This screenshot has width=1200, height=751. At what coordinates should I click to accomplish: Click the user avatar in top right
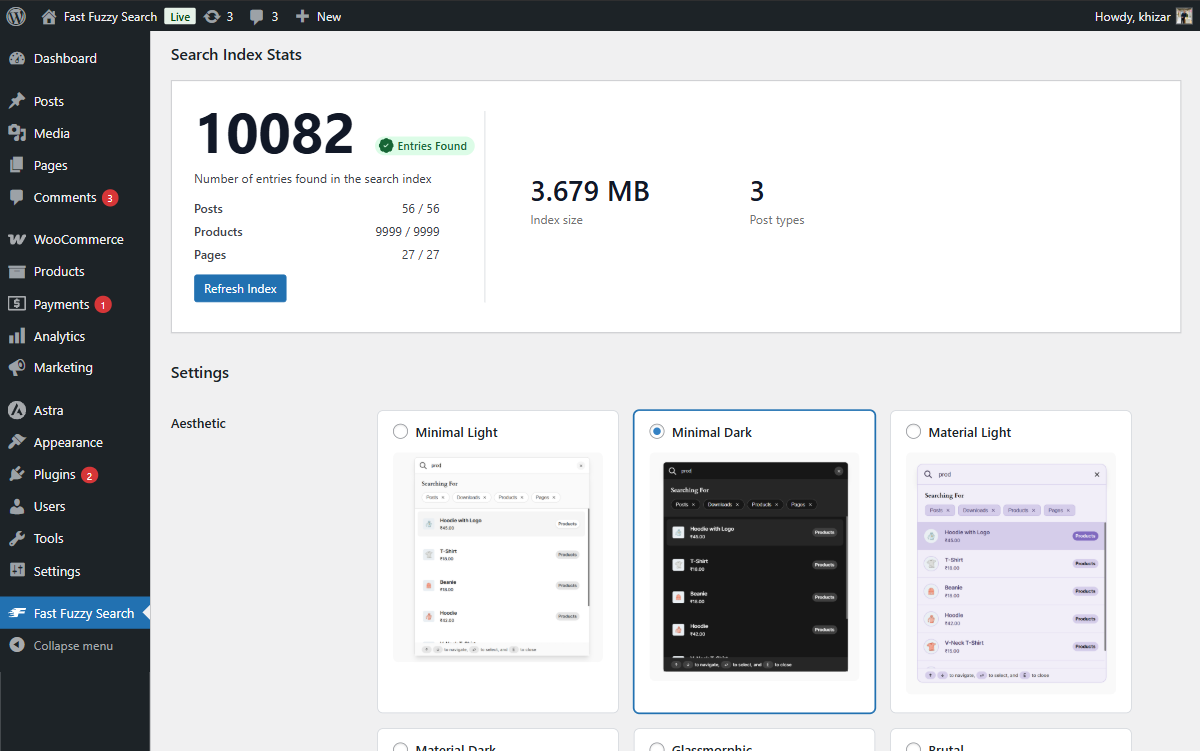coord(1184,16)
